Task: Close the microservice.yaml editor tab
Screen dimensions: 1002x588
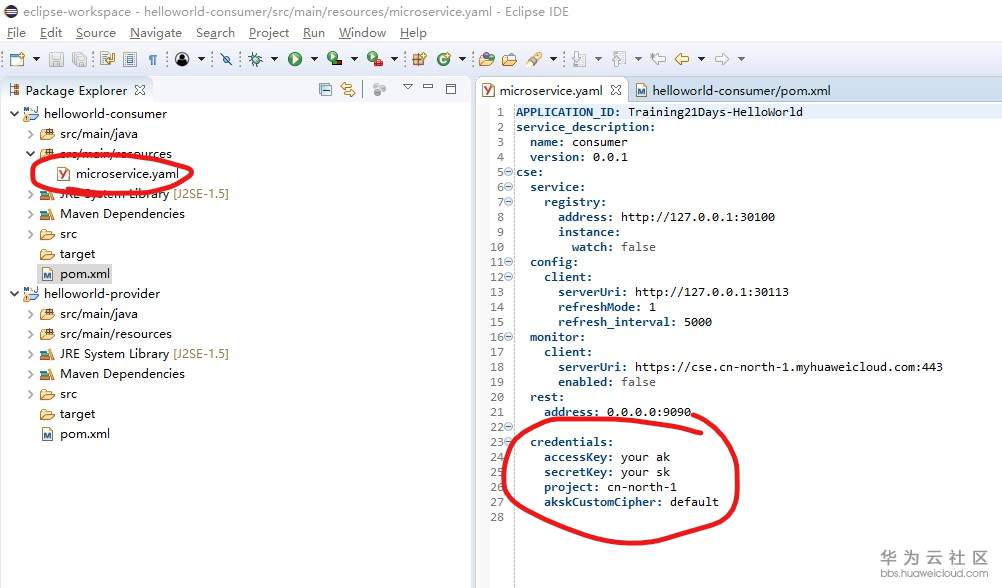Action: 615,90
